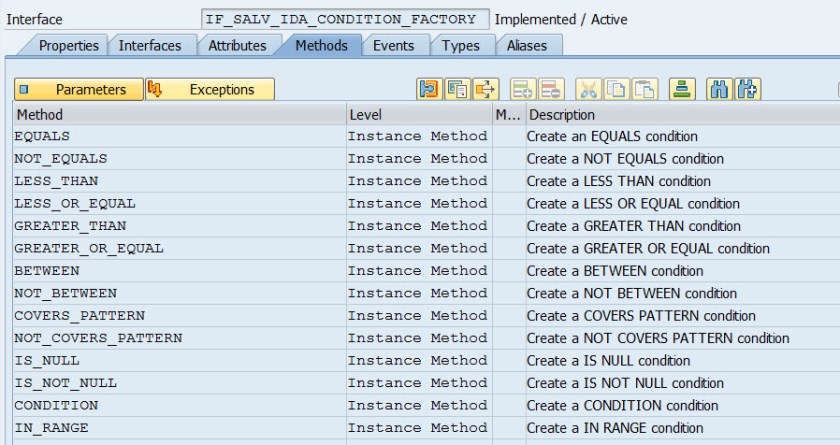Click the copy icon in toolbar
Viewport: 840px width, 445px height.
click(616, 89)
